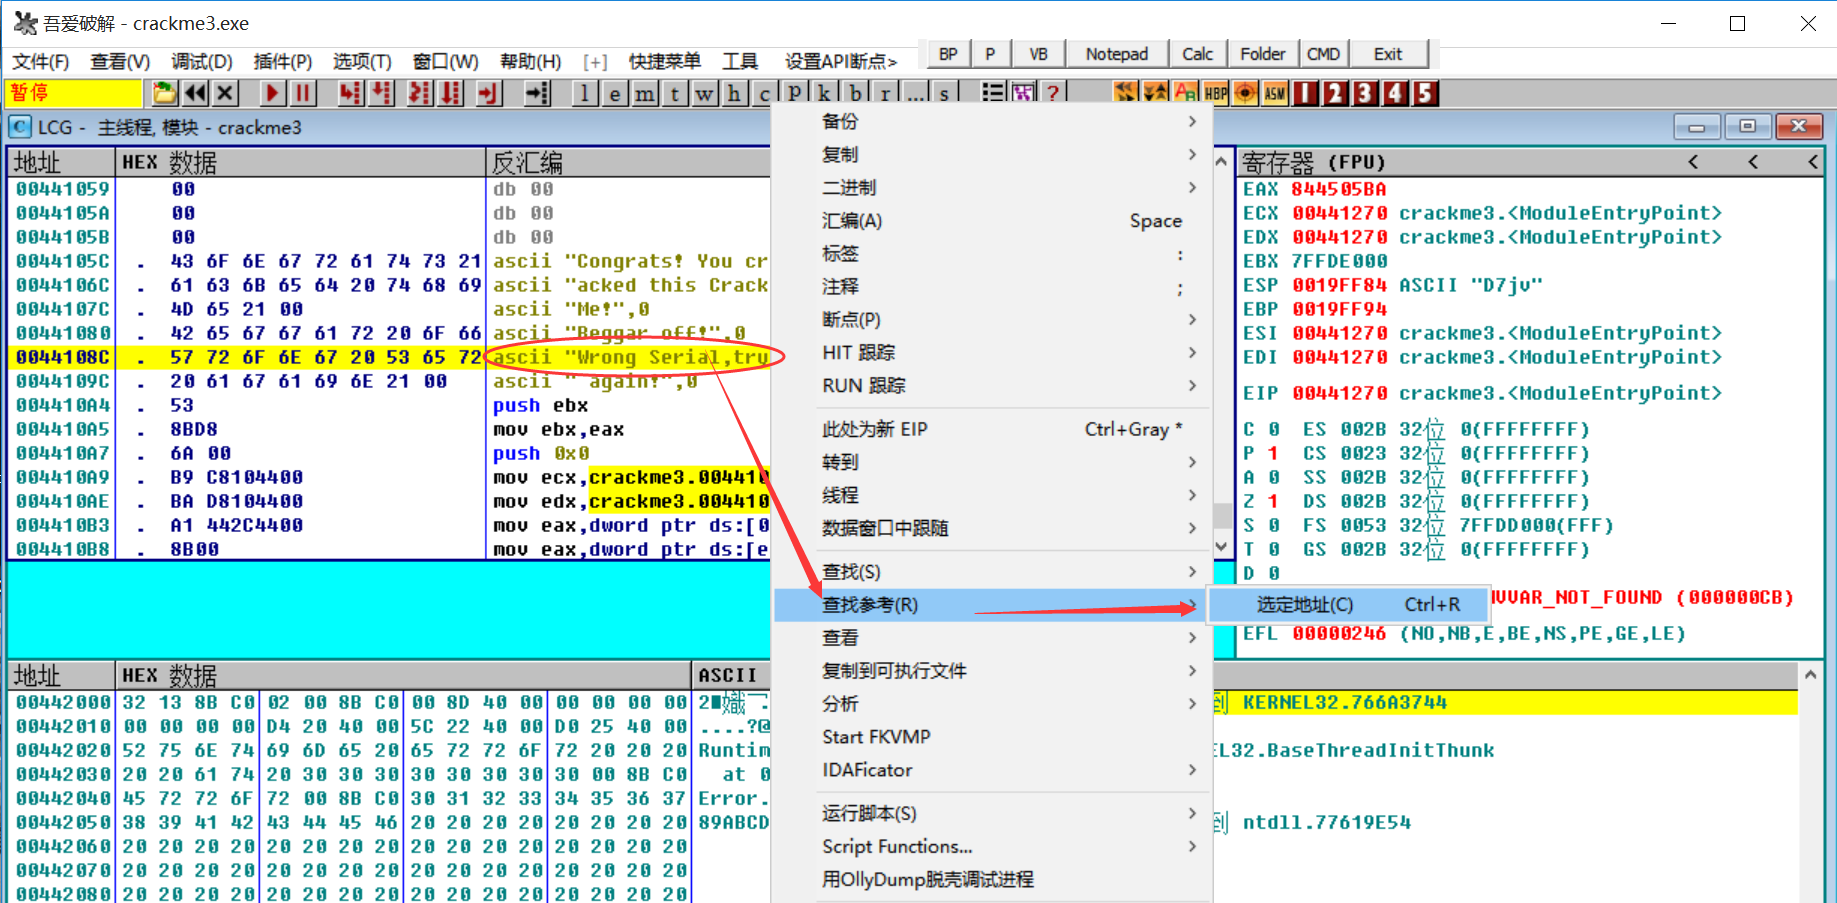Select the EIP register value 00441270
Screen dimensions: 1837x903
point(1340,393)
